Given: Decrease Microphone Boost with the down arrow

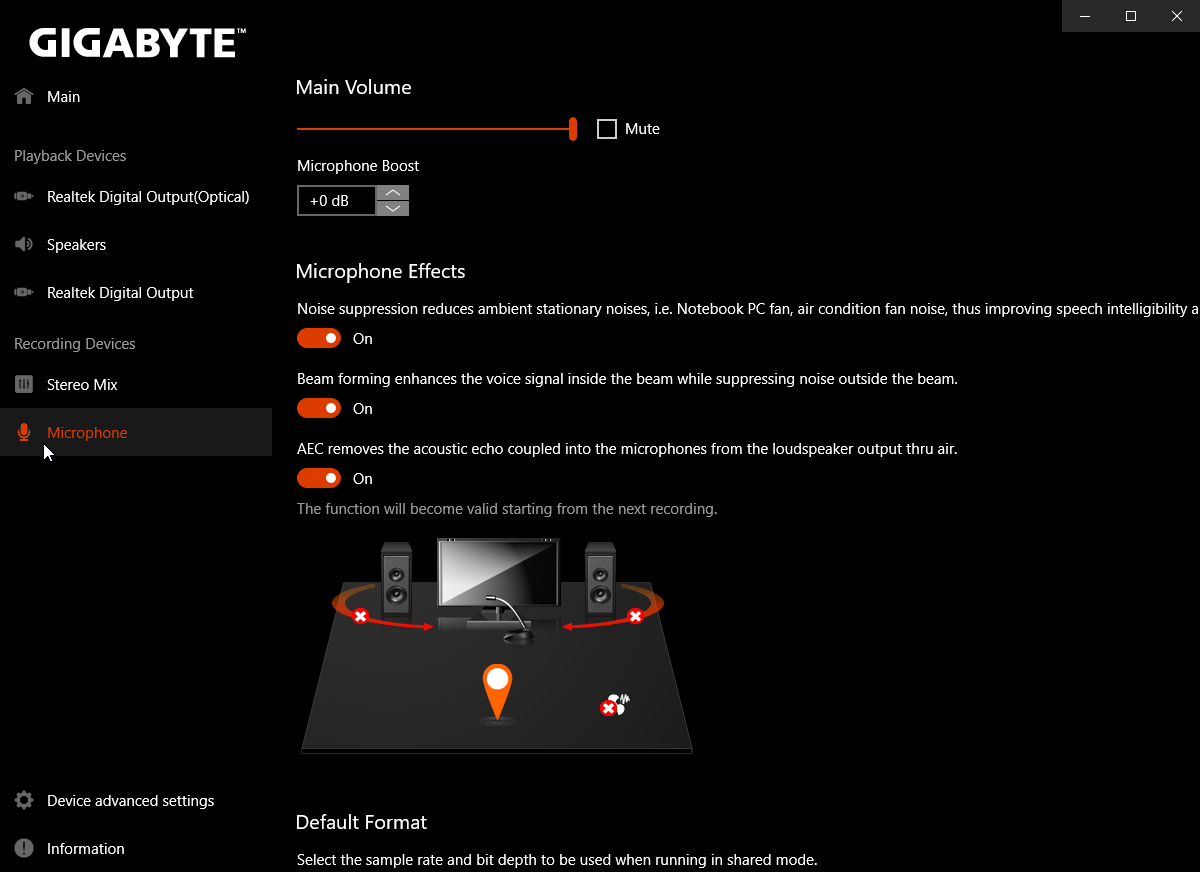Looking at the screenshot, I should 393,208.
